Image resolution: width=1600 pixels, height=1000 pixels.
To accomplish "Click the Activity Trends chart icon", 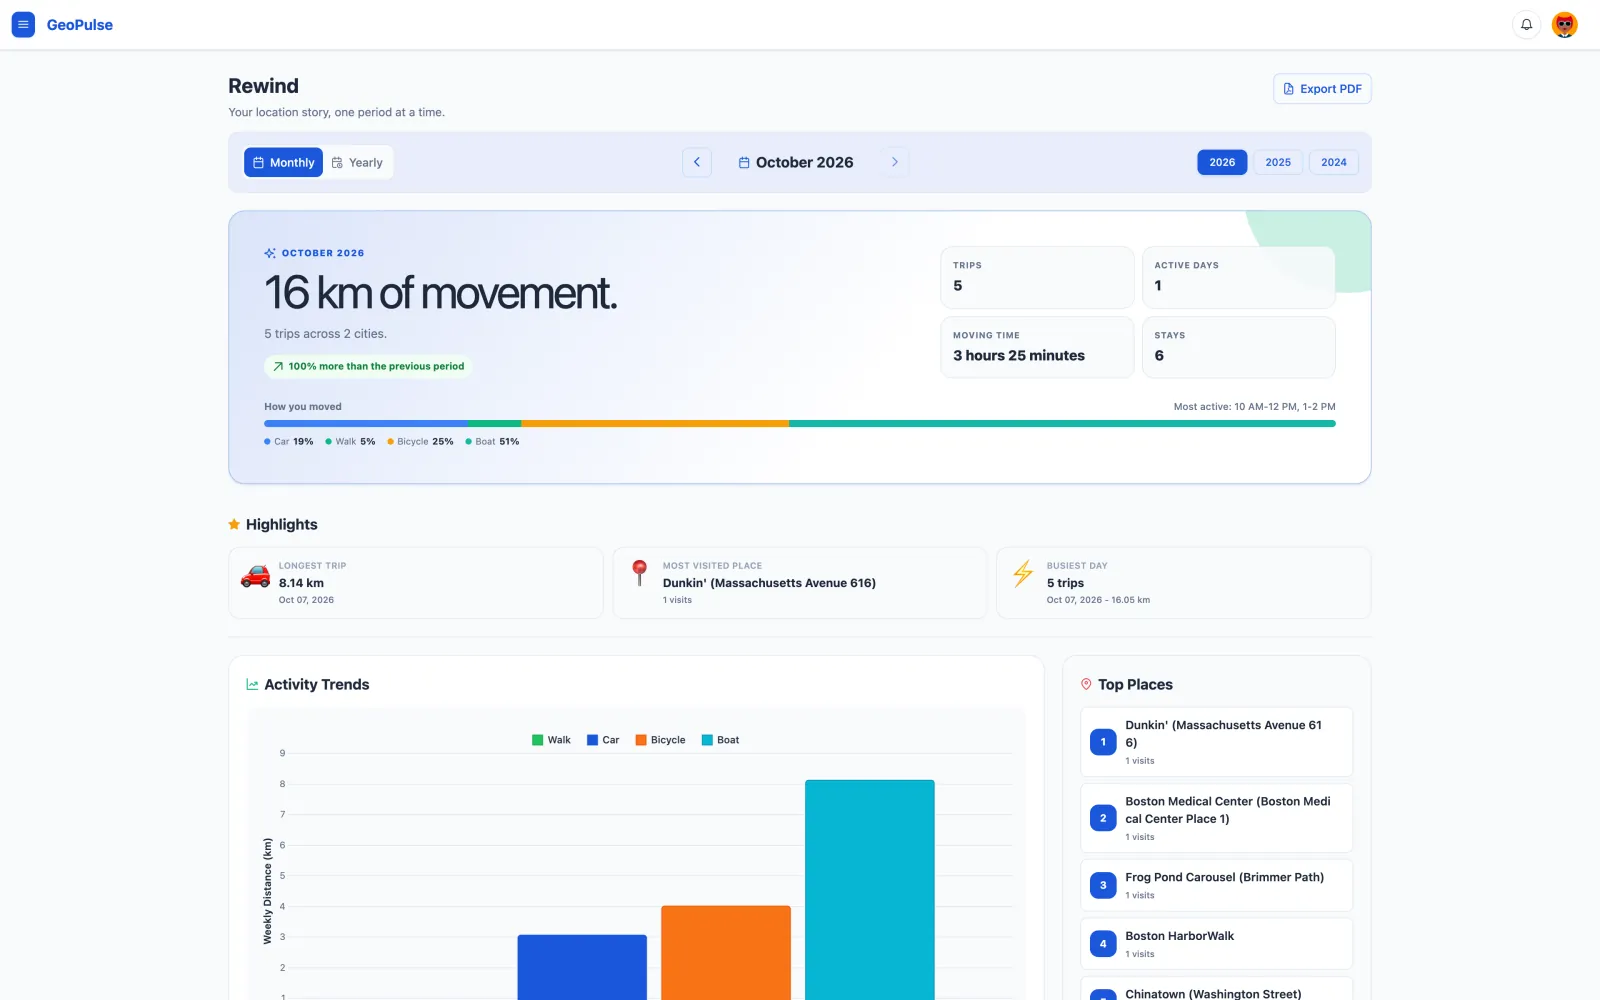I will pyautogui.click(x=252, y=685).
